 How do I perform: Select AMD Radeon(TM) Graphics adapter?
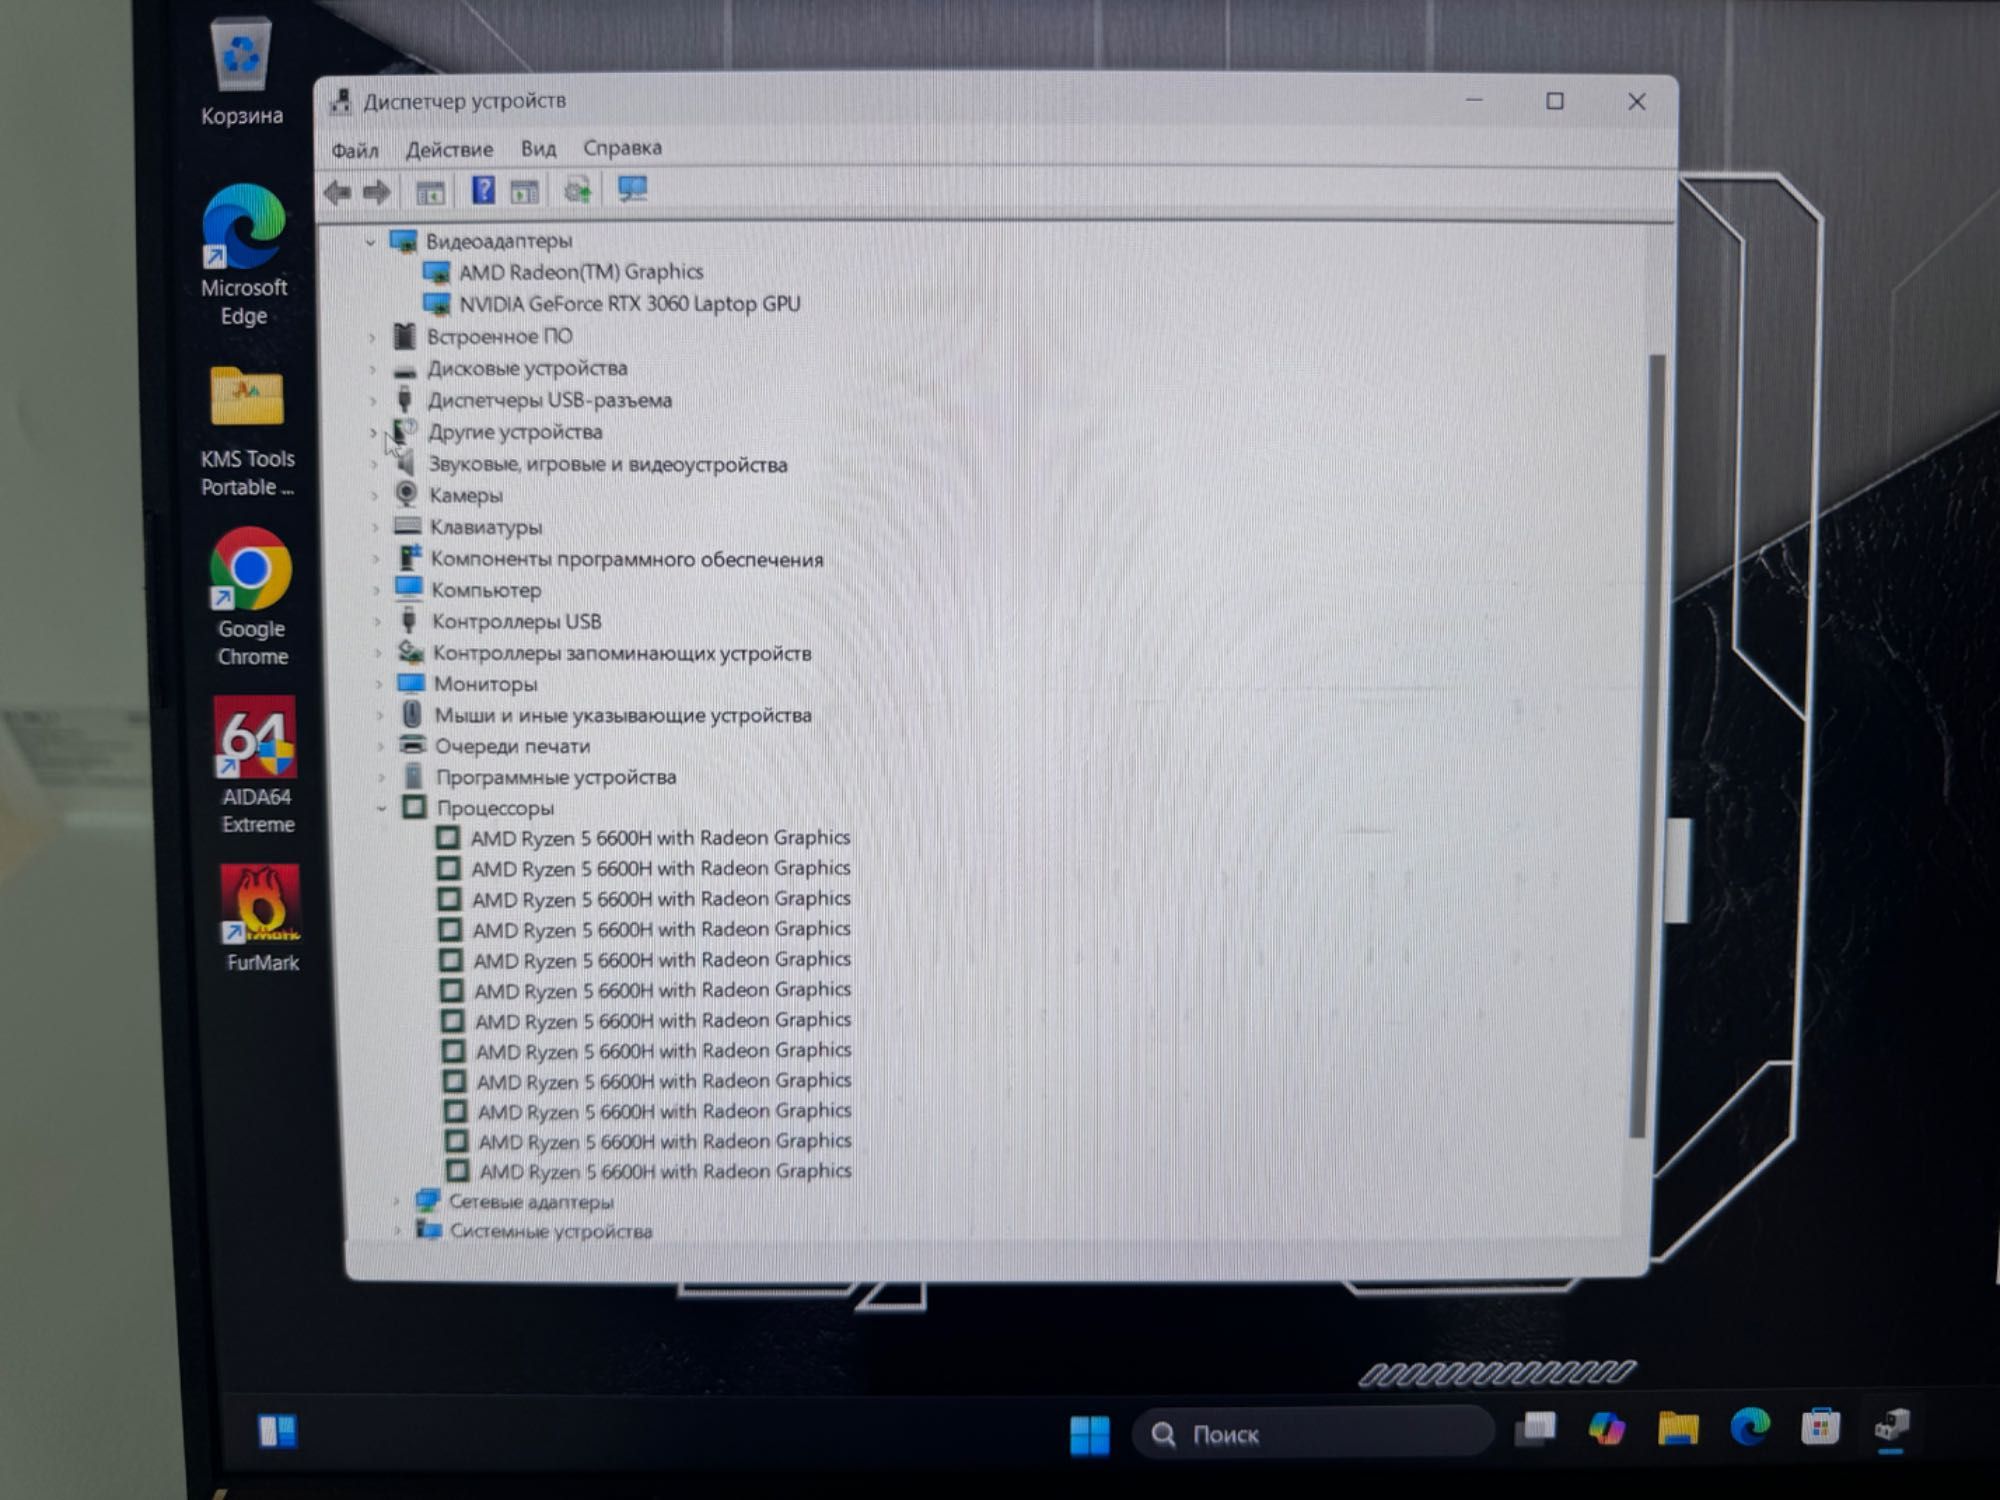point(580,272)
